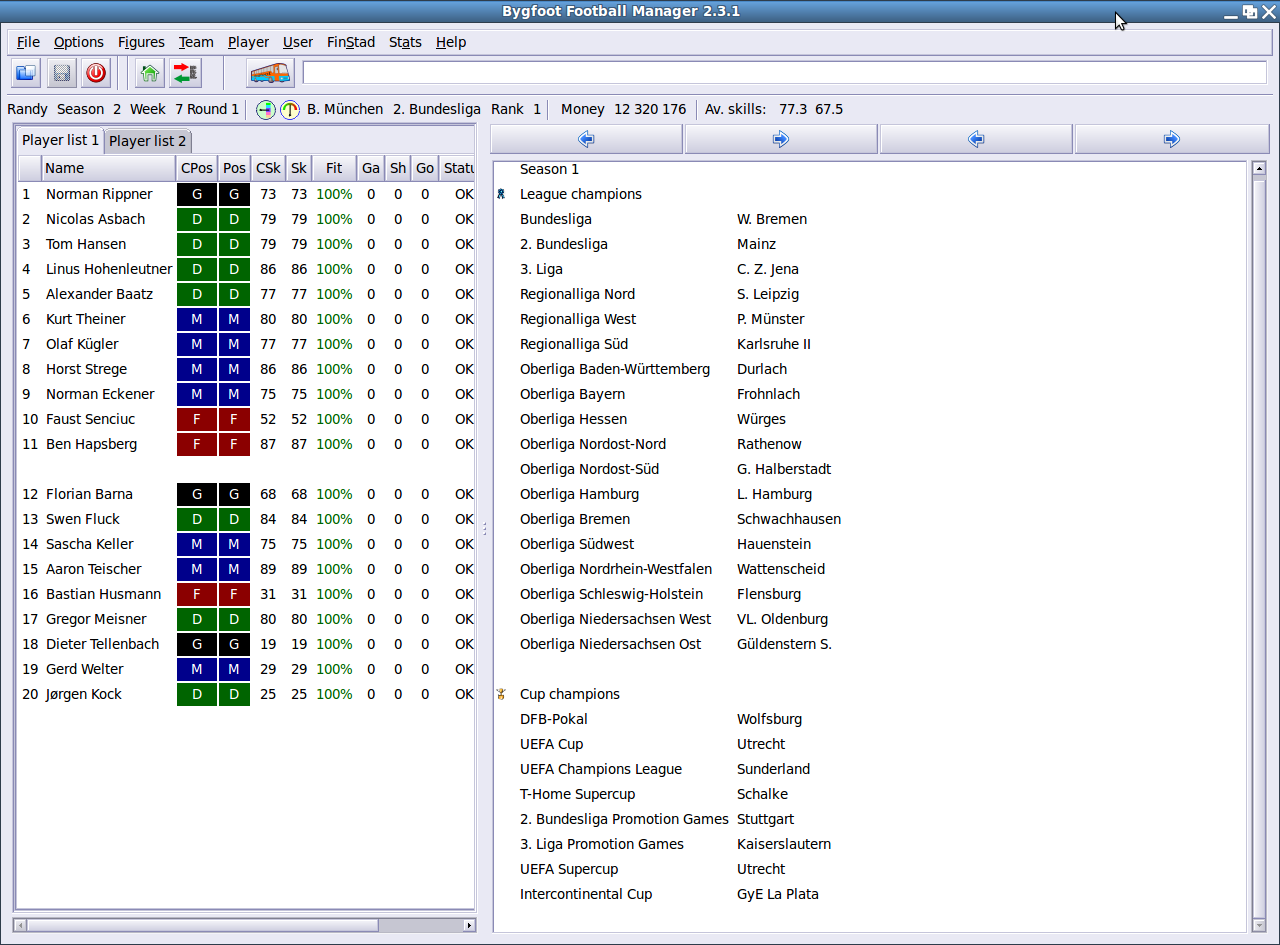Open the Options menu
Image resolution: width=1280 pixels, height=945 pixels.
click(79, 42)
